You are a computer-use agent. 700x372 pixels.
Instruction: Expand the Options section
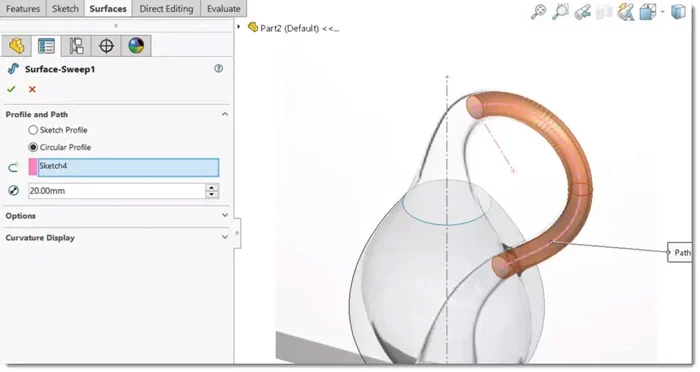225,215
